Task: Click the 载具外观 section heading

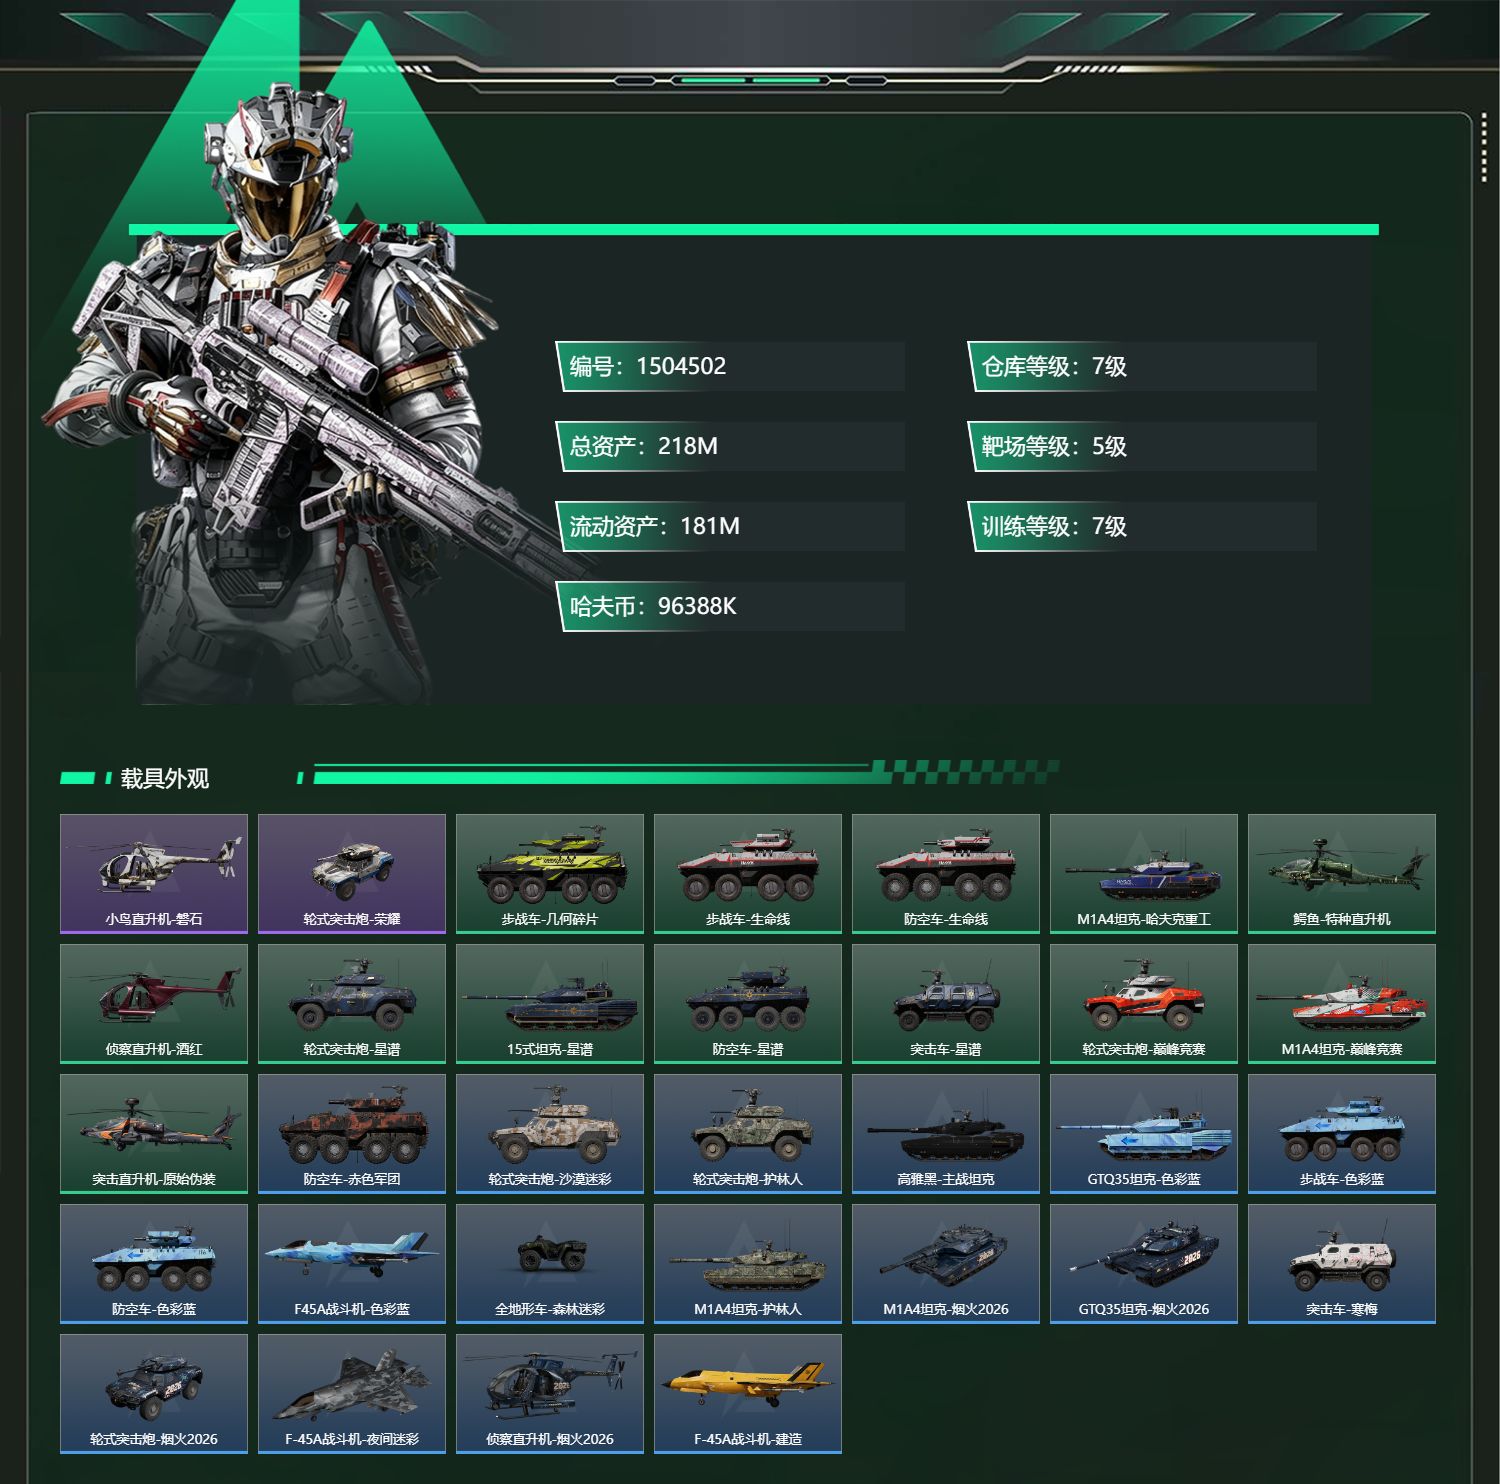Action: point(165,778)
